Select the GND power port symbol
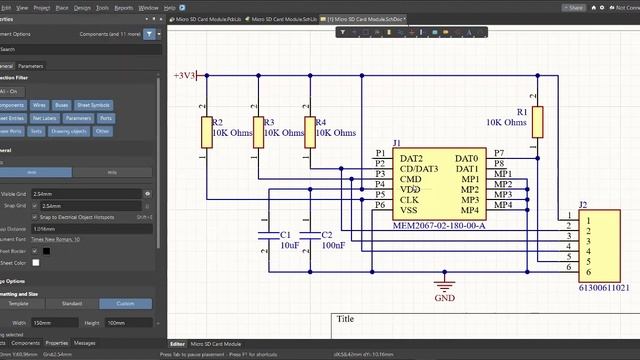The height and width of the screenshot is (360, 640). [444, 287]
